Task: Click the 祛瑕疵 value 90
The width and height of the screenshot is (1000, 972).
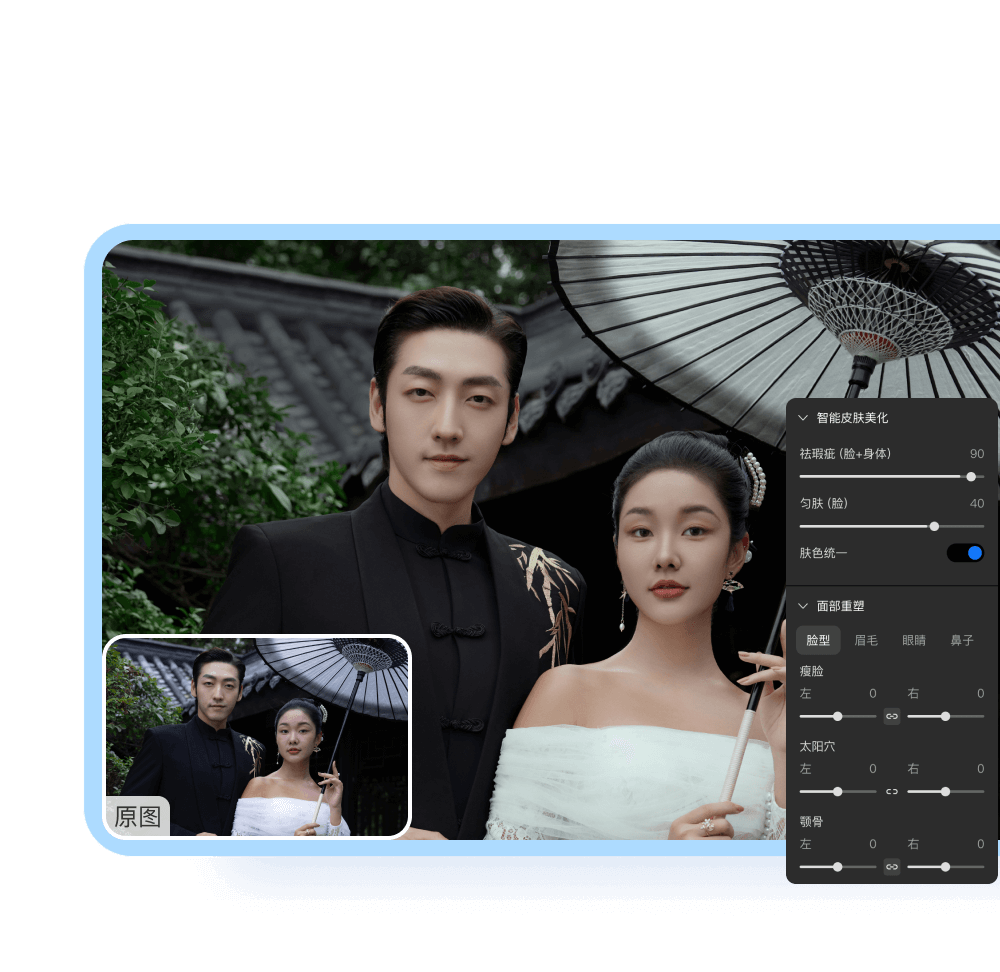Action: [976, 453]
